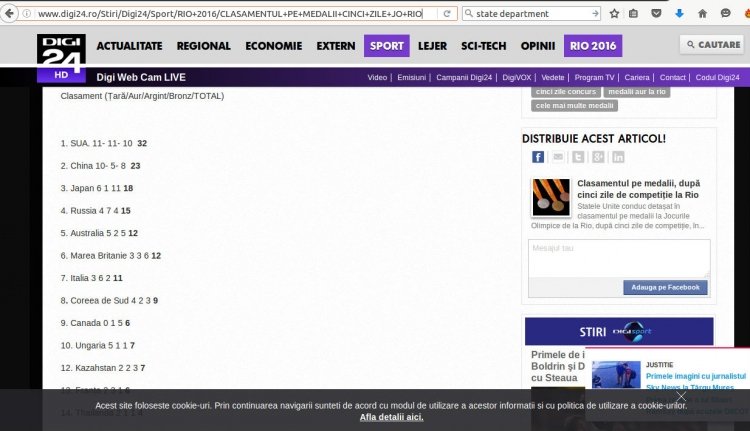Open the OPINII menu section
750x431 pixels.
pyautogui.click(x=538, y=46)
